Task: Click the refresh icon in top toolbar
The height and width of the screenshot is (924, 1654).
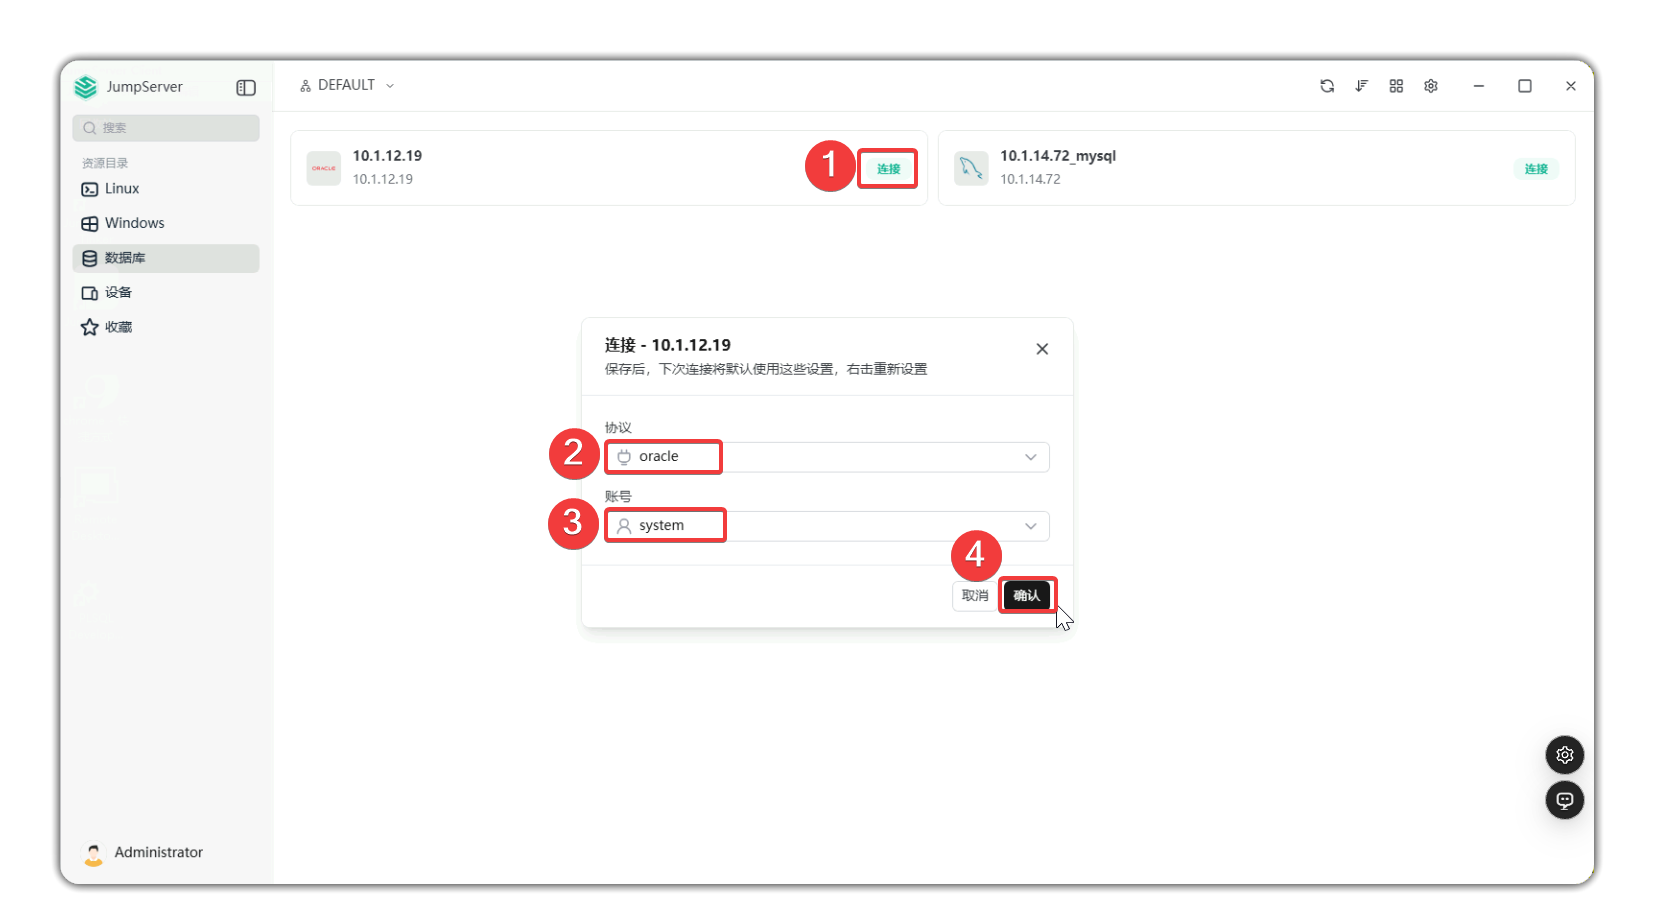Action: 1327,86
